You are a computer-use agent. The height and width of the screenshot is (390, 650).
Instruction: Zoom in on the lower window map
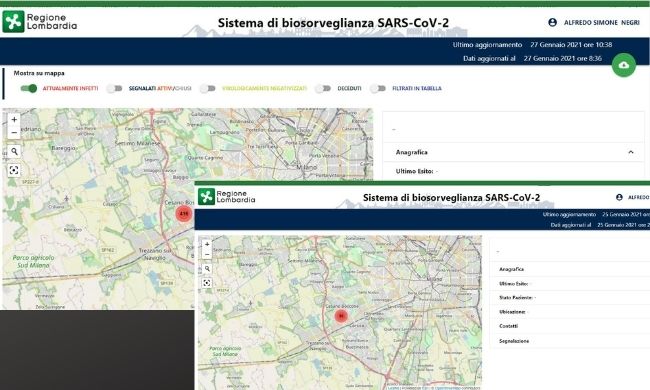coord(207,245)
